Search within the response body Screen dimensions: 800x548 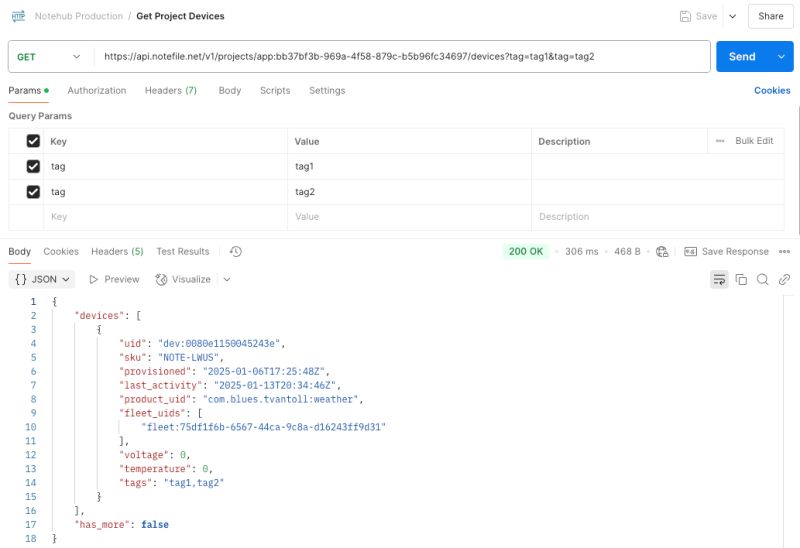coord(763,280)
